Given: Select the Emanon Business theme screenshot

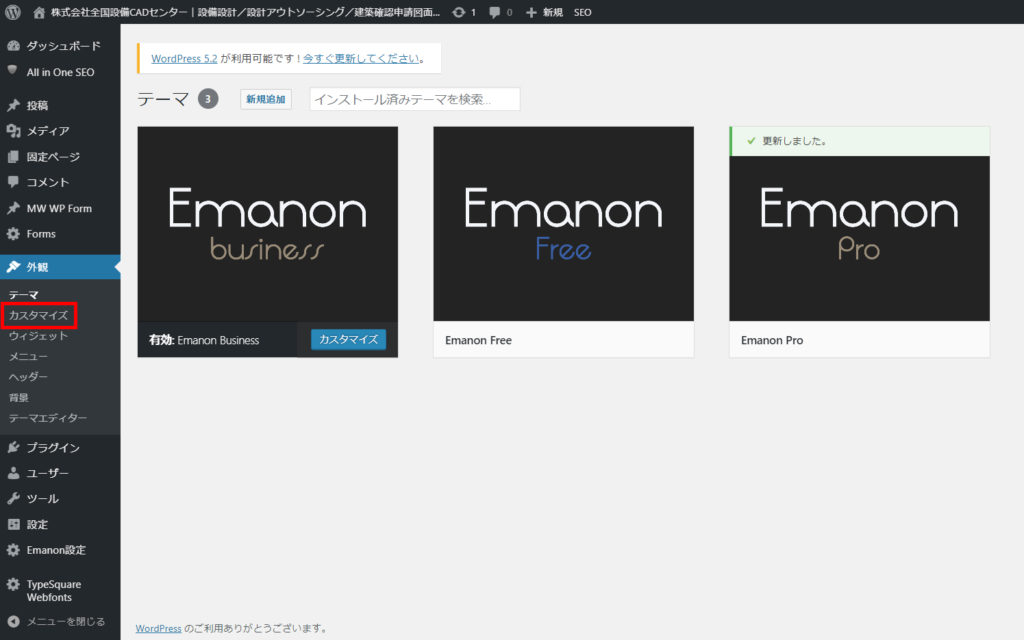Looking at the screenshot, I should pyautogui.click(x=268, y=224).
